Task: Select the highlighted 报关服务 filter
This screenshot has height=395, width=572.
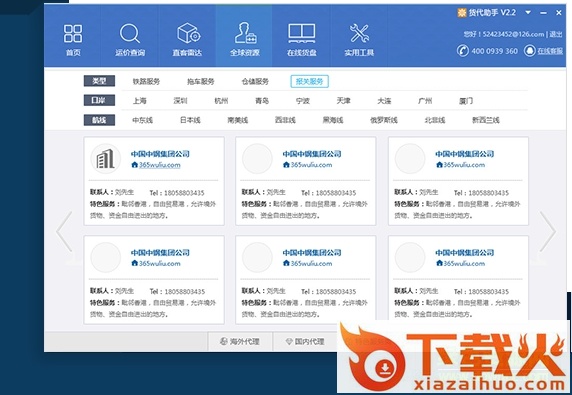Action: pos(310,81)
